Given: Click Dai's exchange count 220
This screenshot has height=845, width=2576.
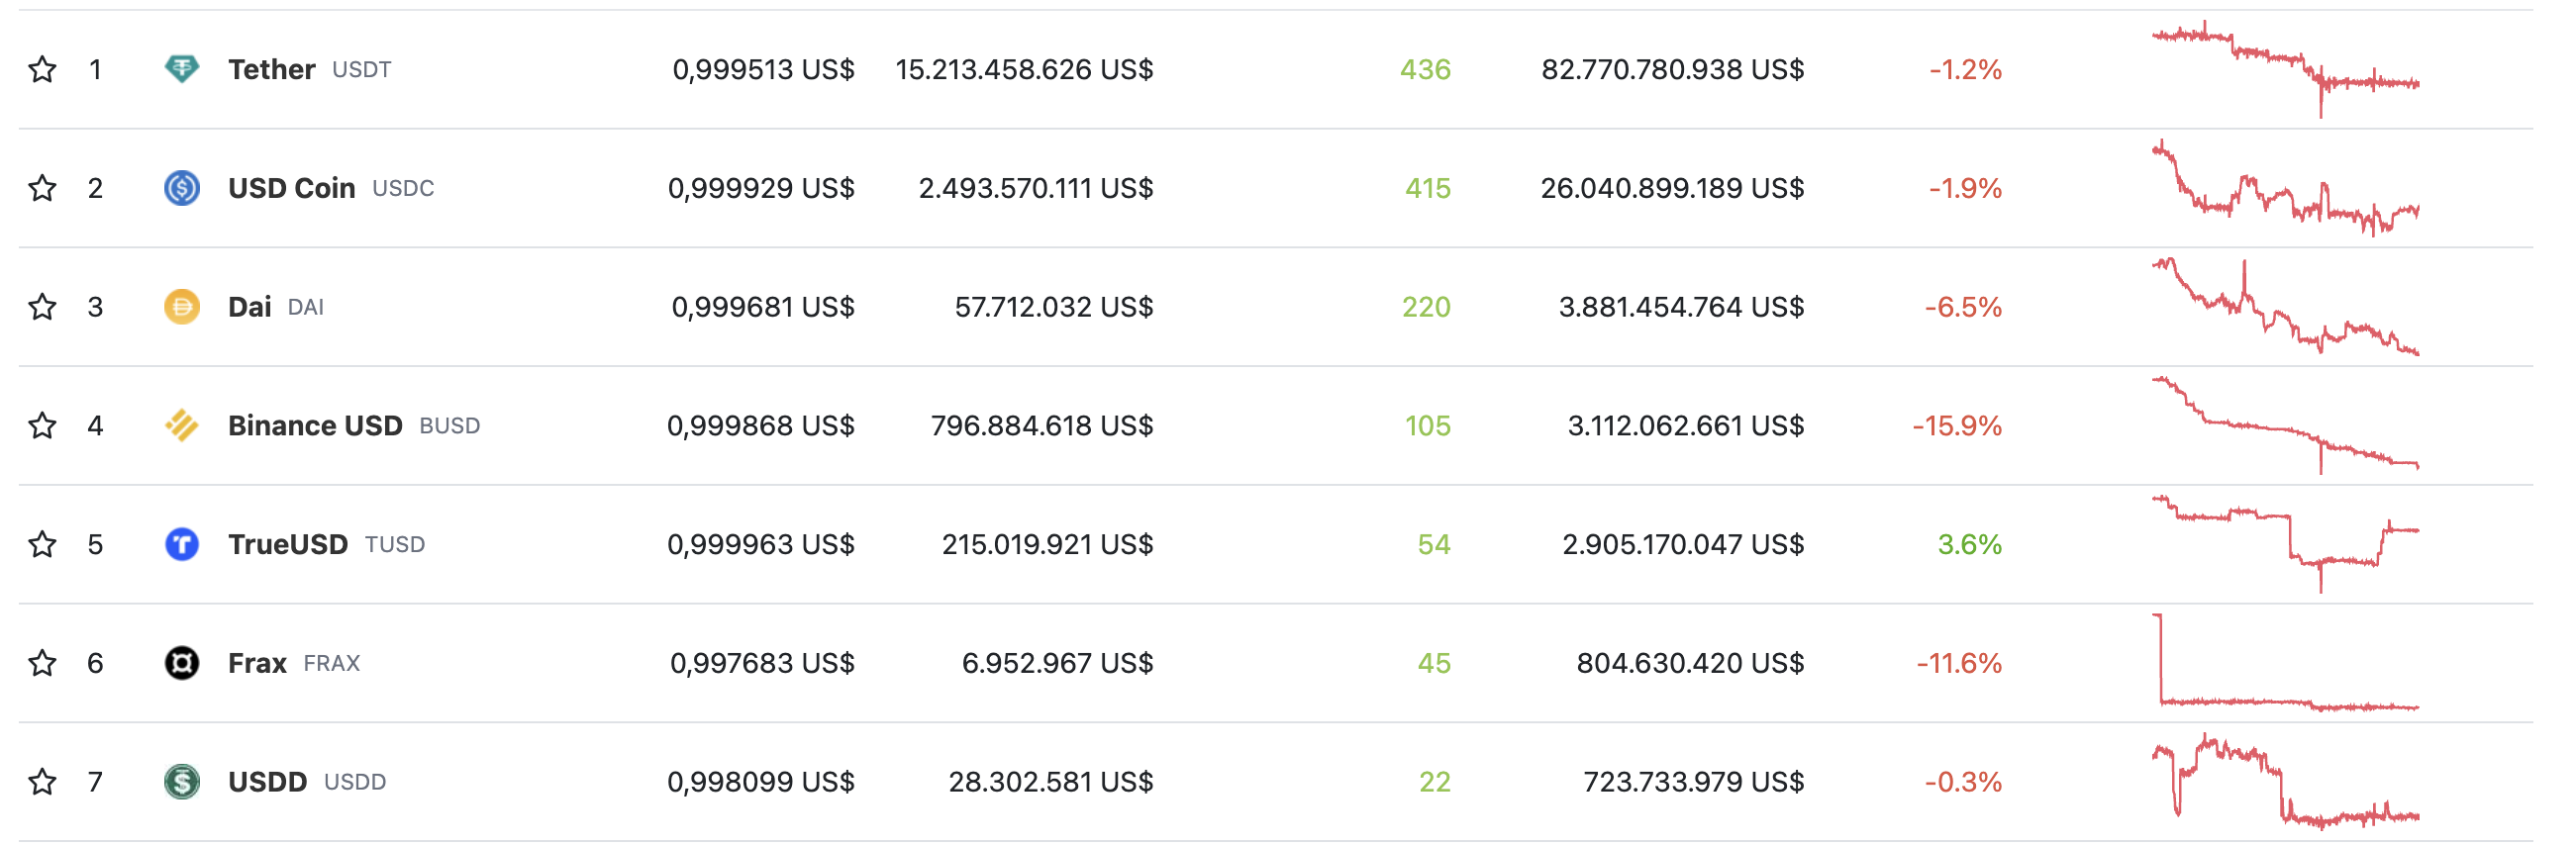Looking at the screenshot, I should 1425,307.
